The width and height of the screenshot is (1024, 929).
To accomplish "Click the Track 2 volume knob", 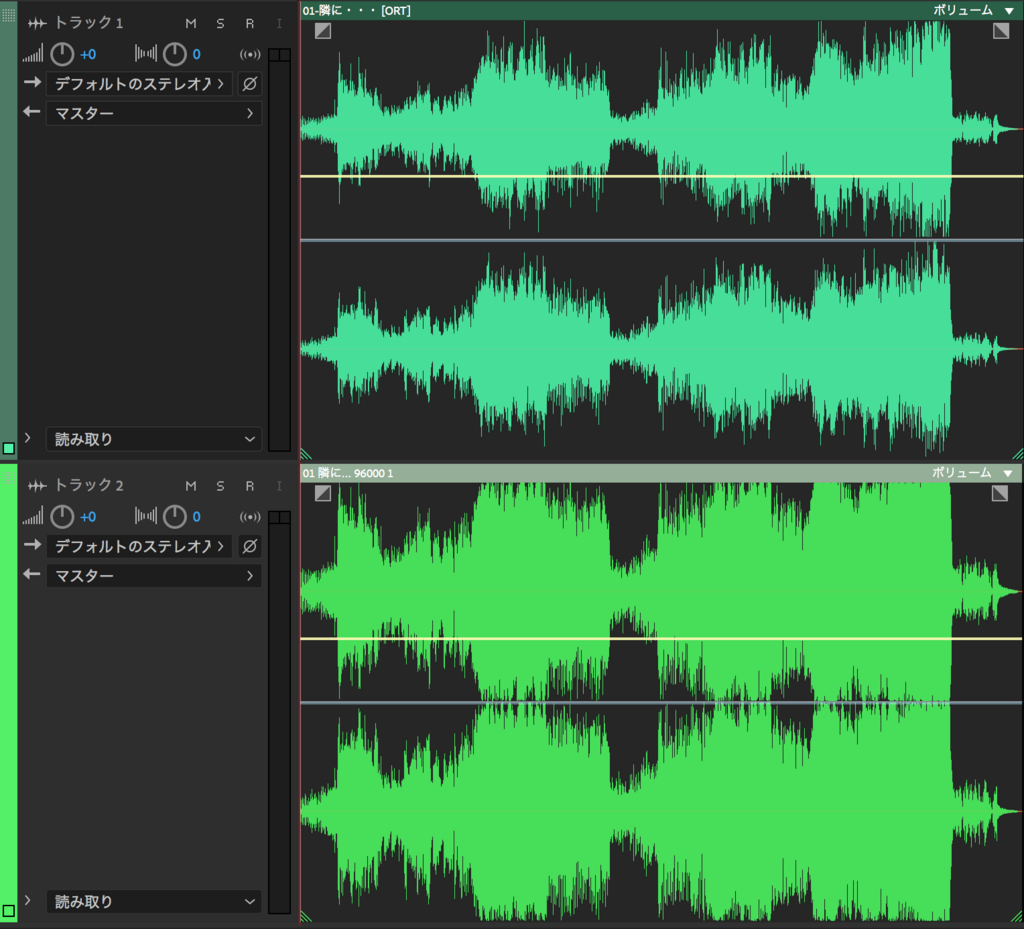I will point(62,516).
